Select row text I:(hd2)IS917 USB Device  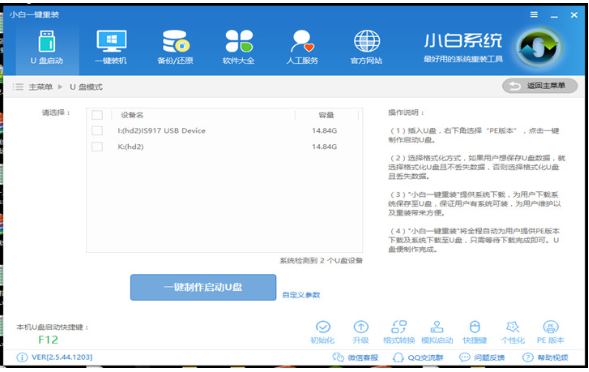(x=162, y=131)
